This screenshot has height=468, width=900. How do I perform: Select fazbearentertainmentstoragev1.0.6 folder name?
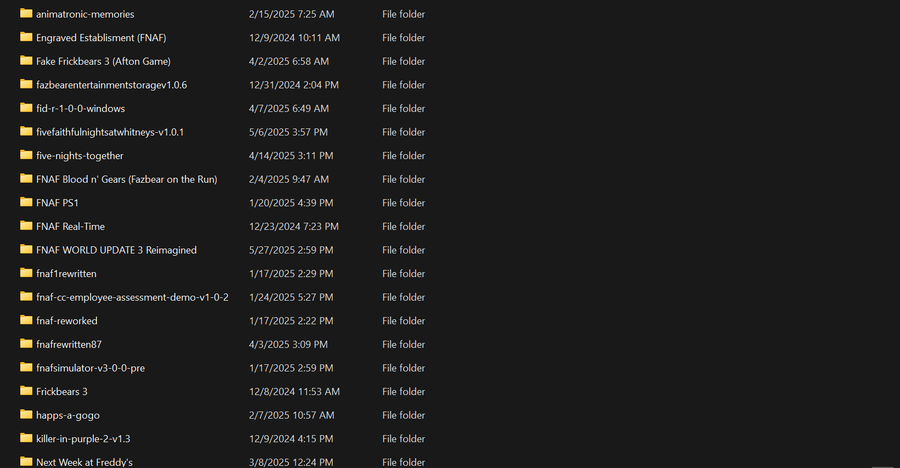pos(111,85)
